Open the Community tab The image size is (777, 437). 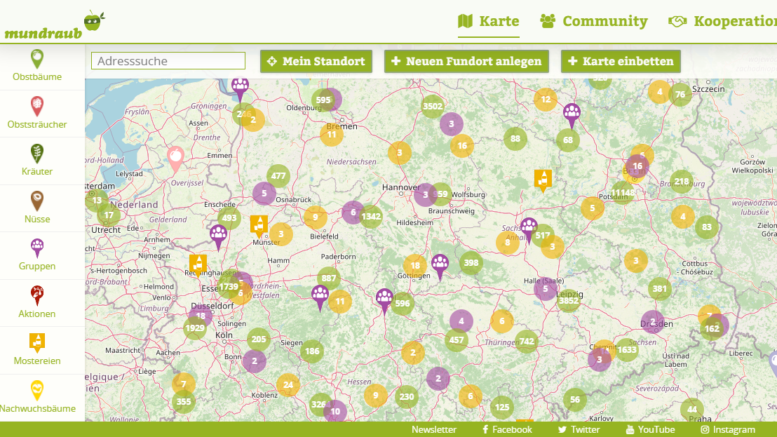(593, 21)
